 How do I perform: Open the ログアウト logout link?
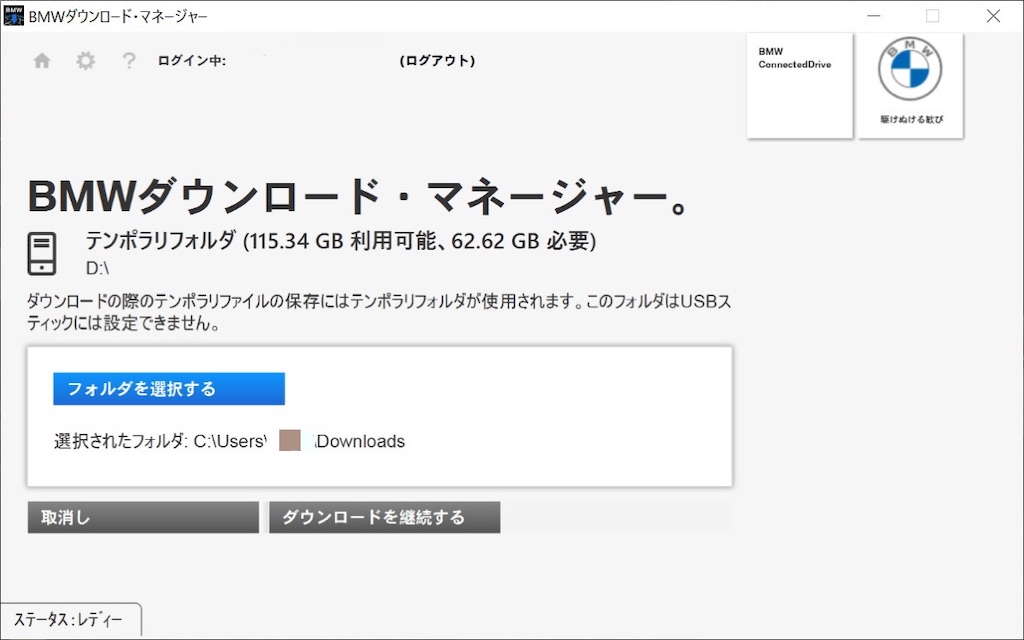pyautogui.click(x=437, y=60)
